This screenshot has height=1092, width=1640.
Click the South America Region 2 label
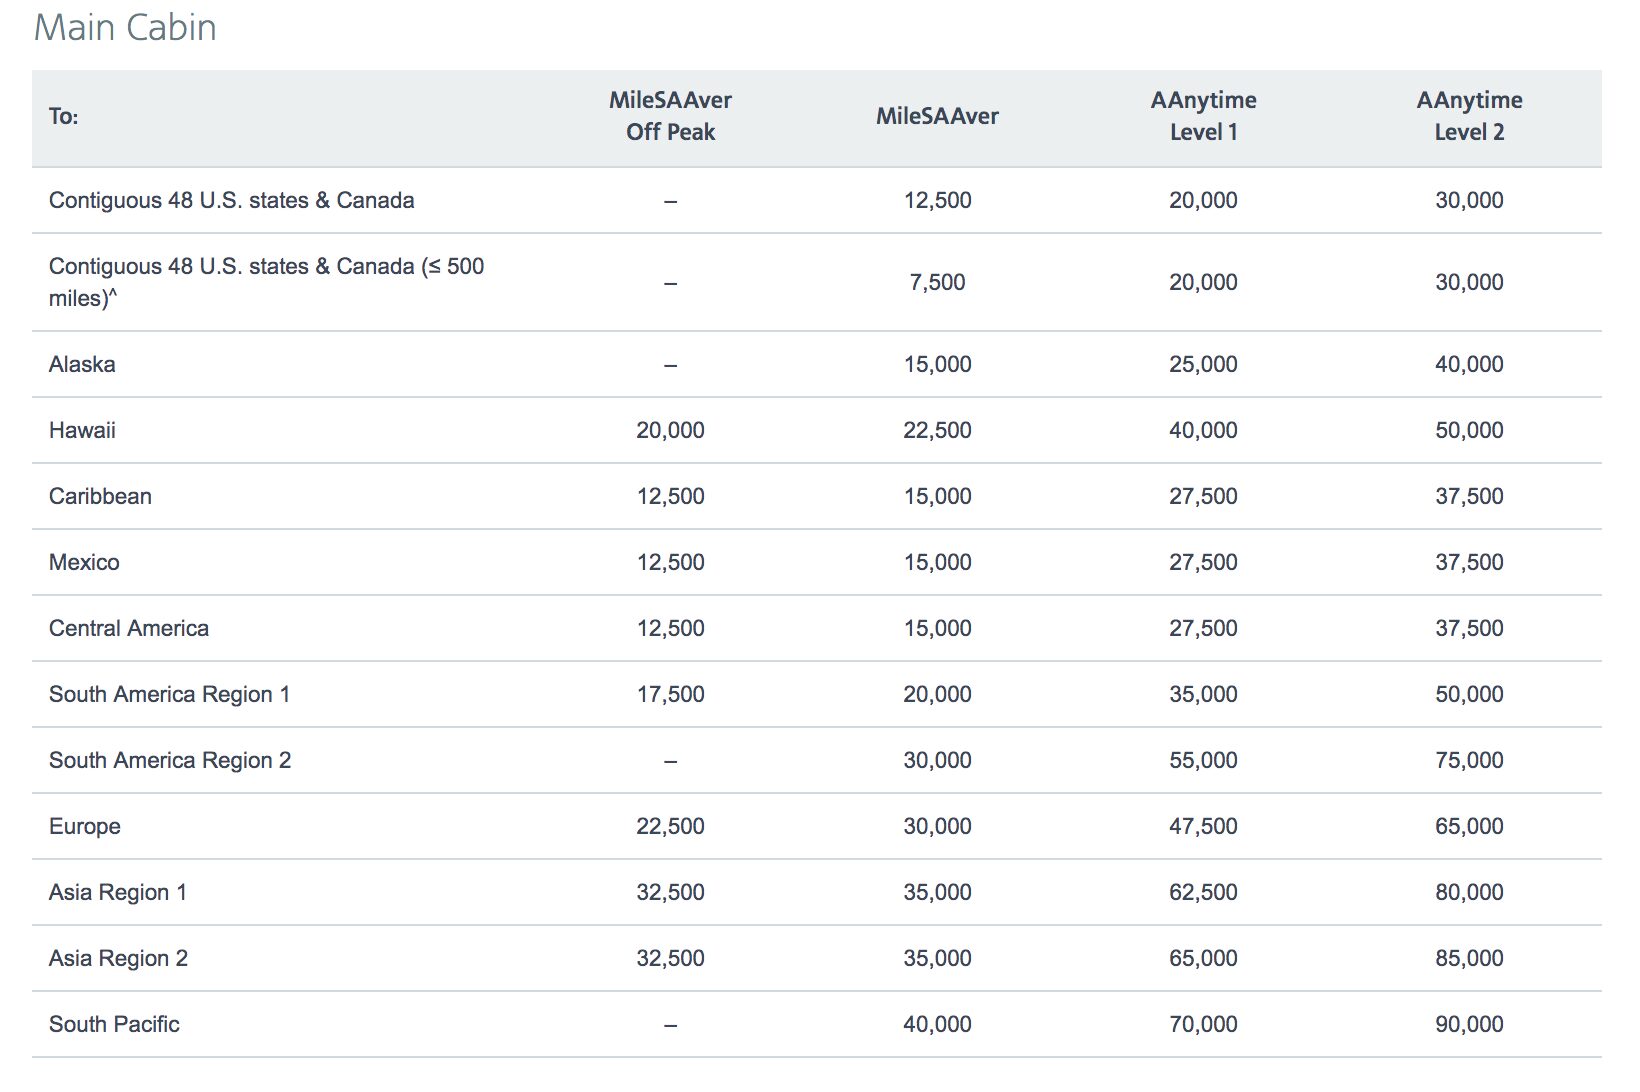tap(169, 759)
